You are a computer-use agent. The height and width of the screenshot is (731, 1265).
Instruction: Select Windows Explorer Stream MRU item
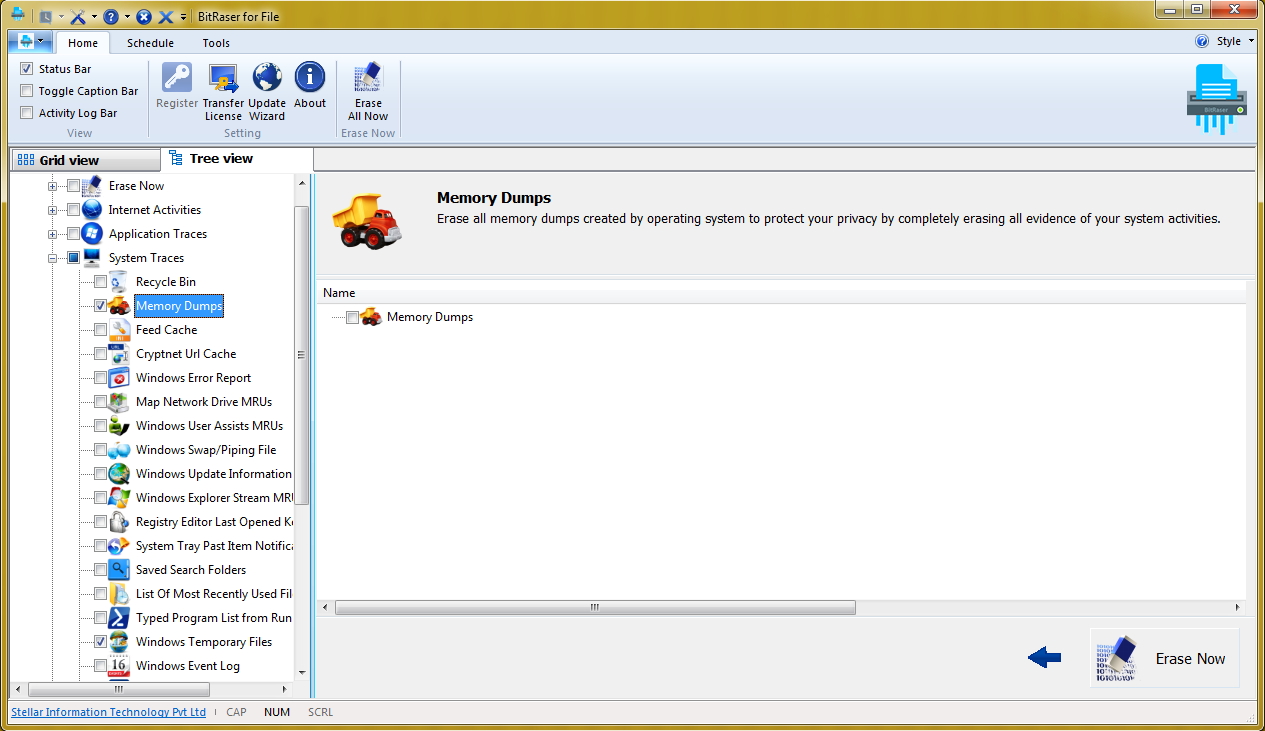(x=214, y=498)
